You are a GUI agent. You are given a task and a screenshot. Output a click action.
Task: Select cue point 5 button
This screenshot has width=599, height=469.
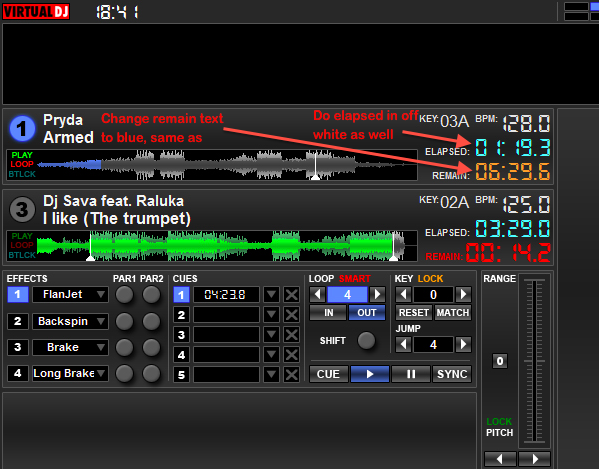(x=181, y=375)
